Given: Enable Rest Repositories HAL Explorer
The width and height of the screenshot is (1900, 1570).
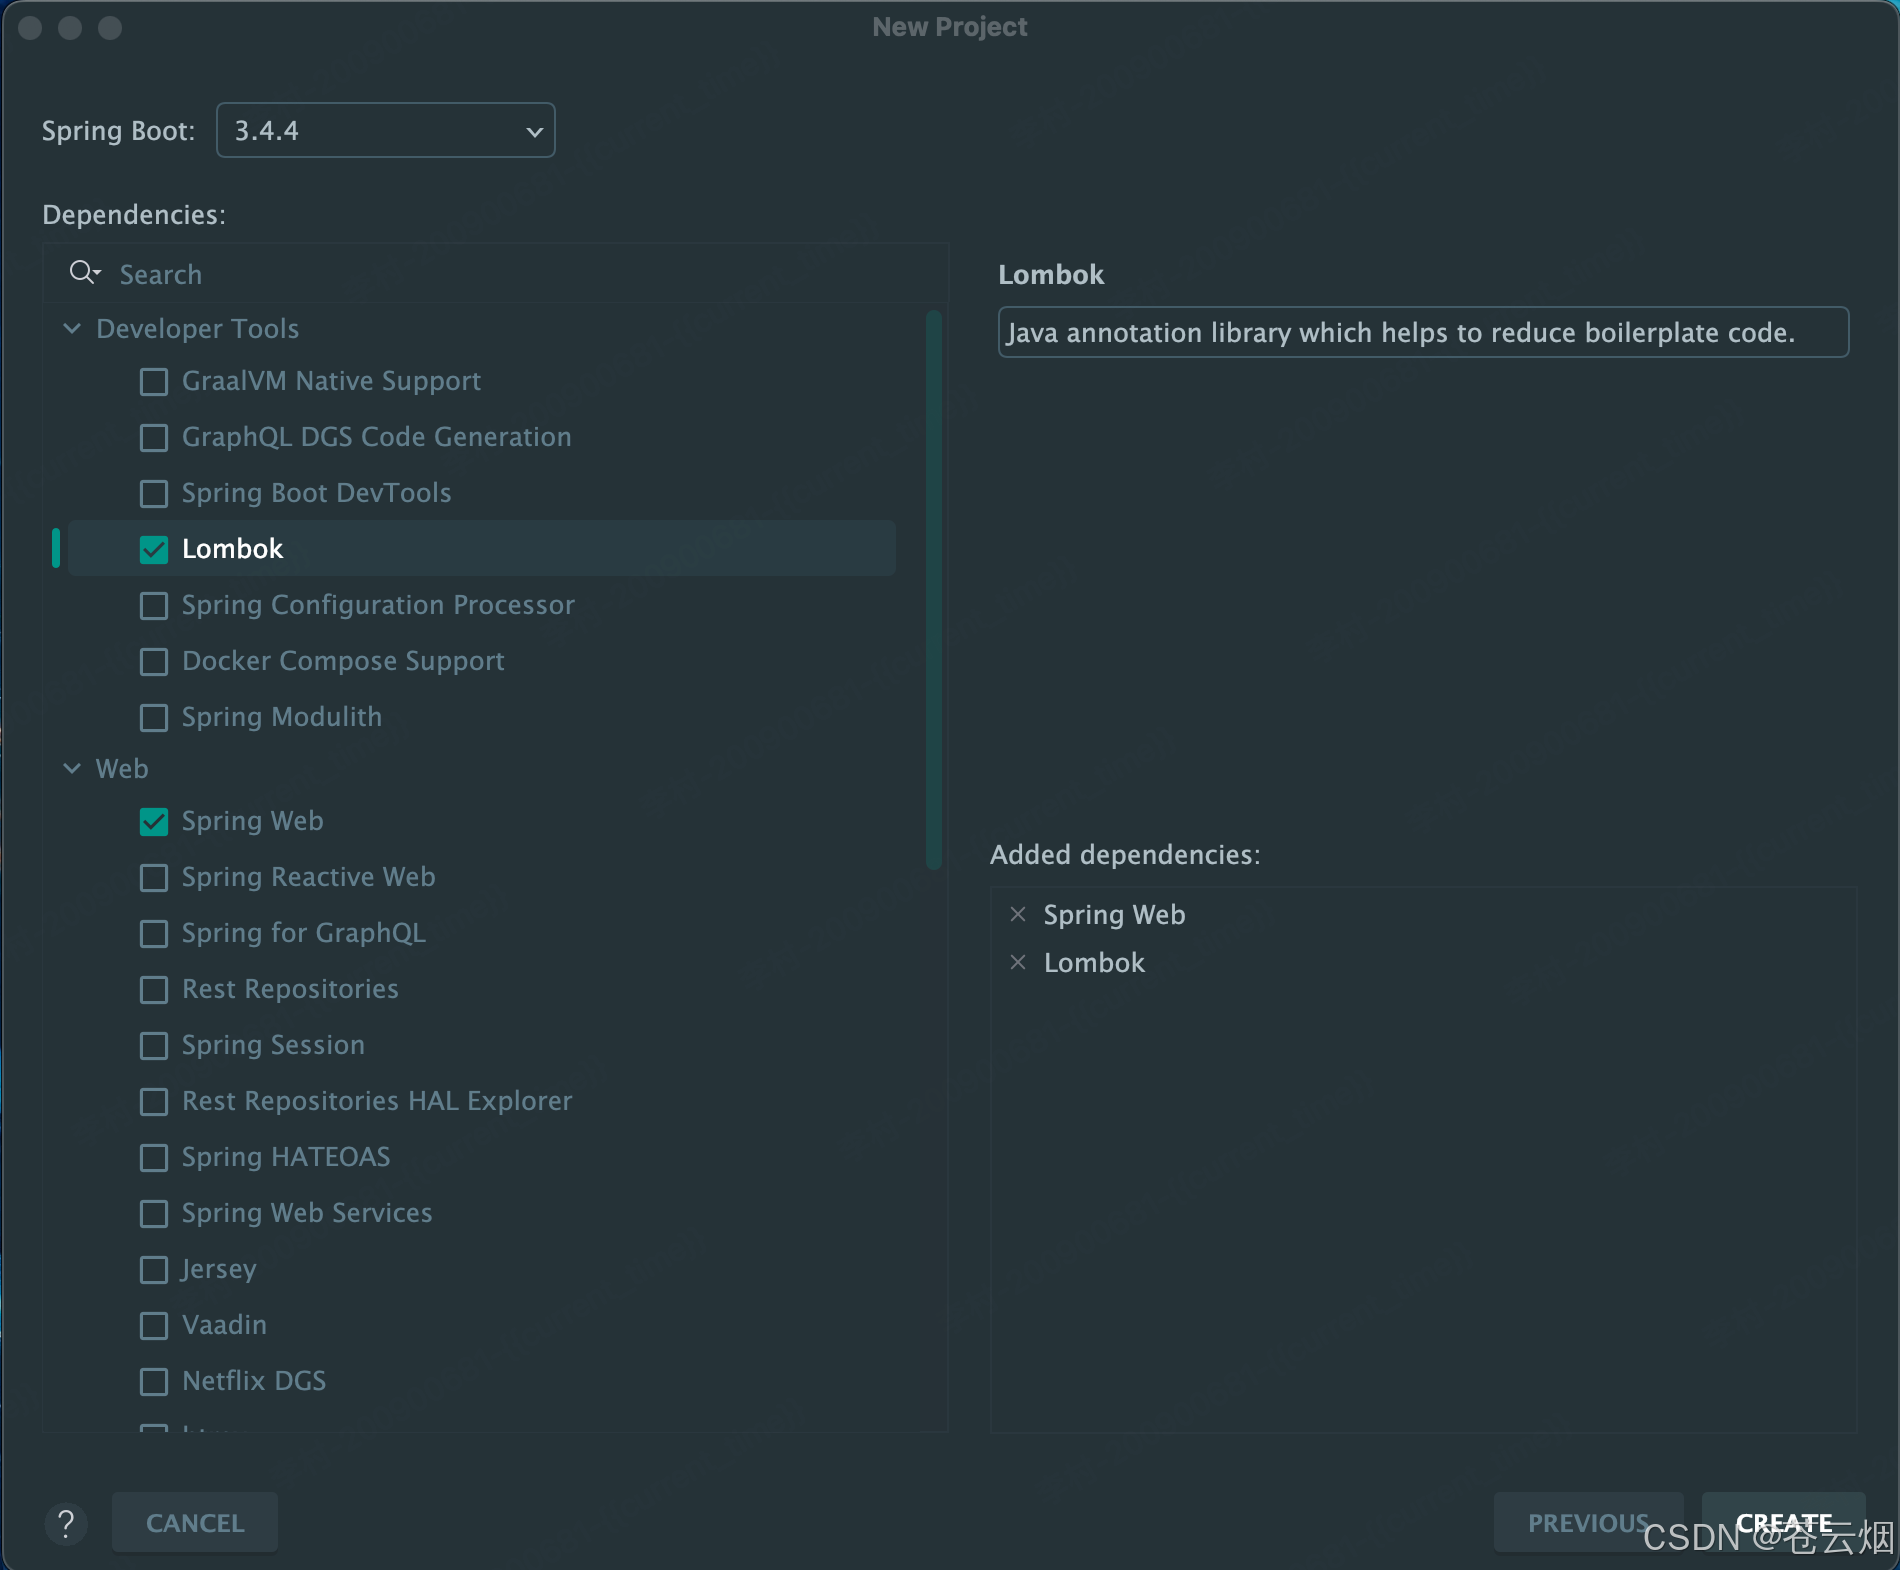Looking at the screenshot, I should tap(154, 1102).
